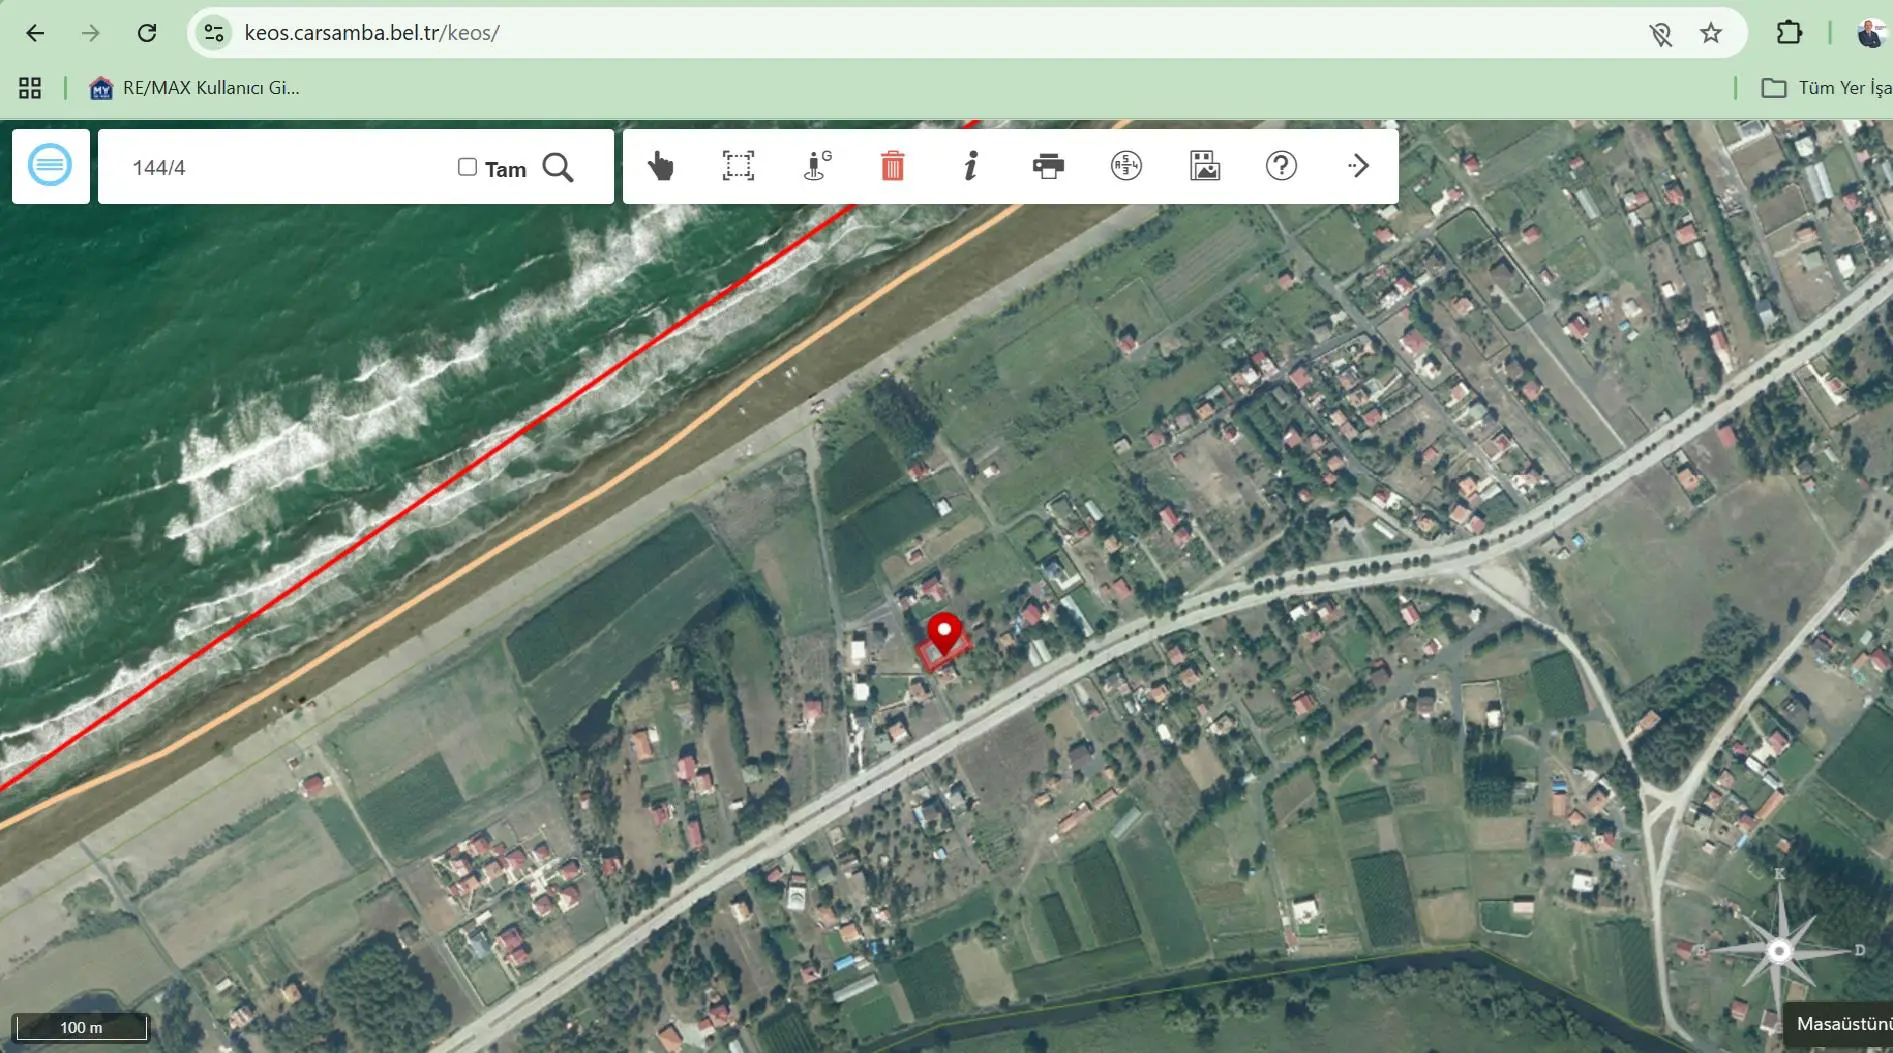
Task: Click the red trash delete icon
Action: 892,166
